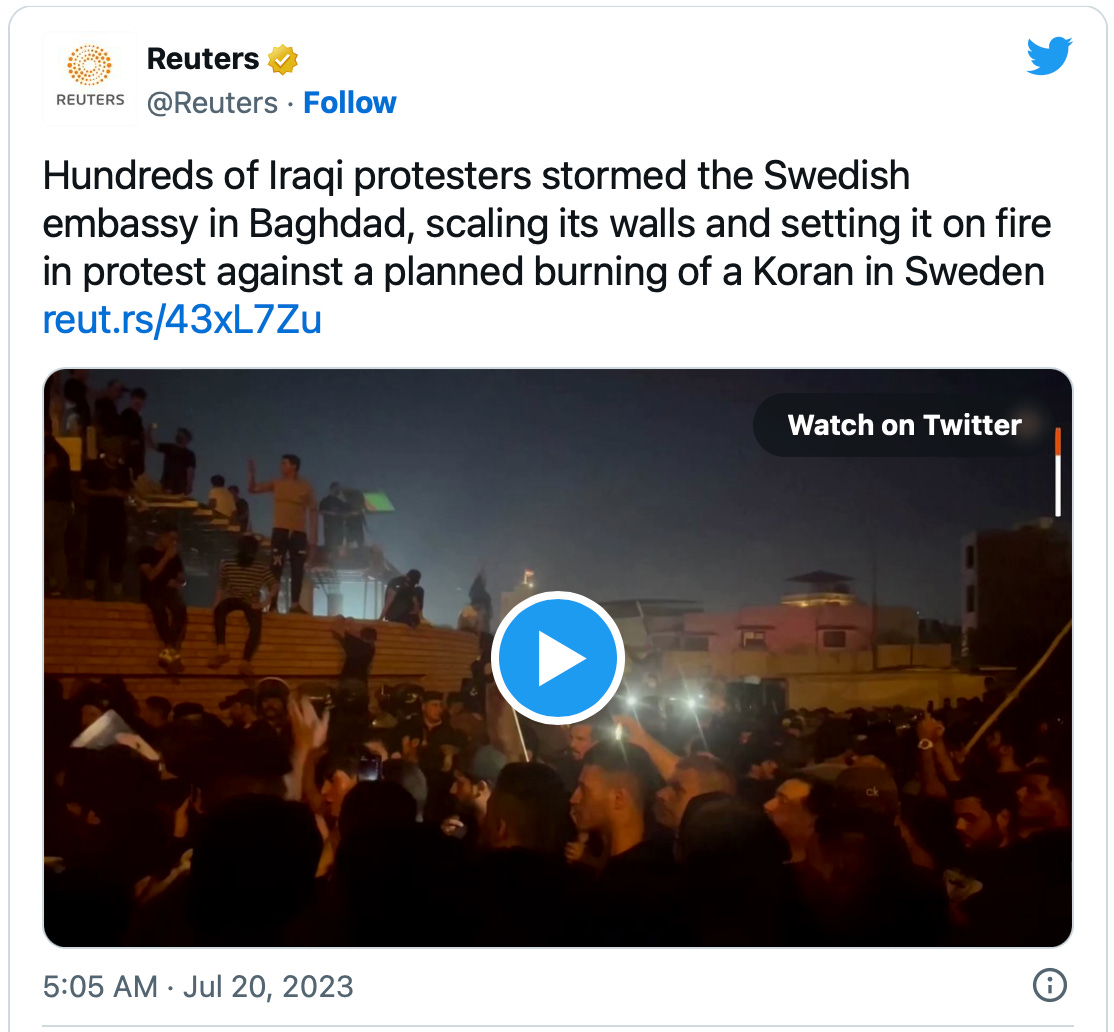Viewport: 1114px width, 1032px height.
Task: Click the Watch on Twitter button
Action: (904, 425)
